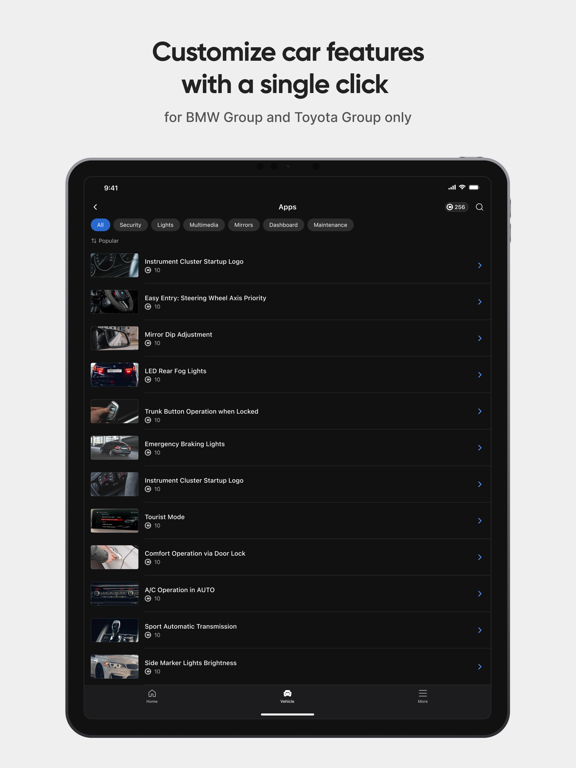Image resolution: width=576 pixels, height=768 pixels.
Task: Tap the Easy Entry steering wheel thumbnail
Action: pos(115,302)
